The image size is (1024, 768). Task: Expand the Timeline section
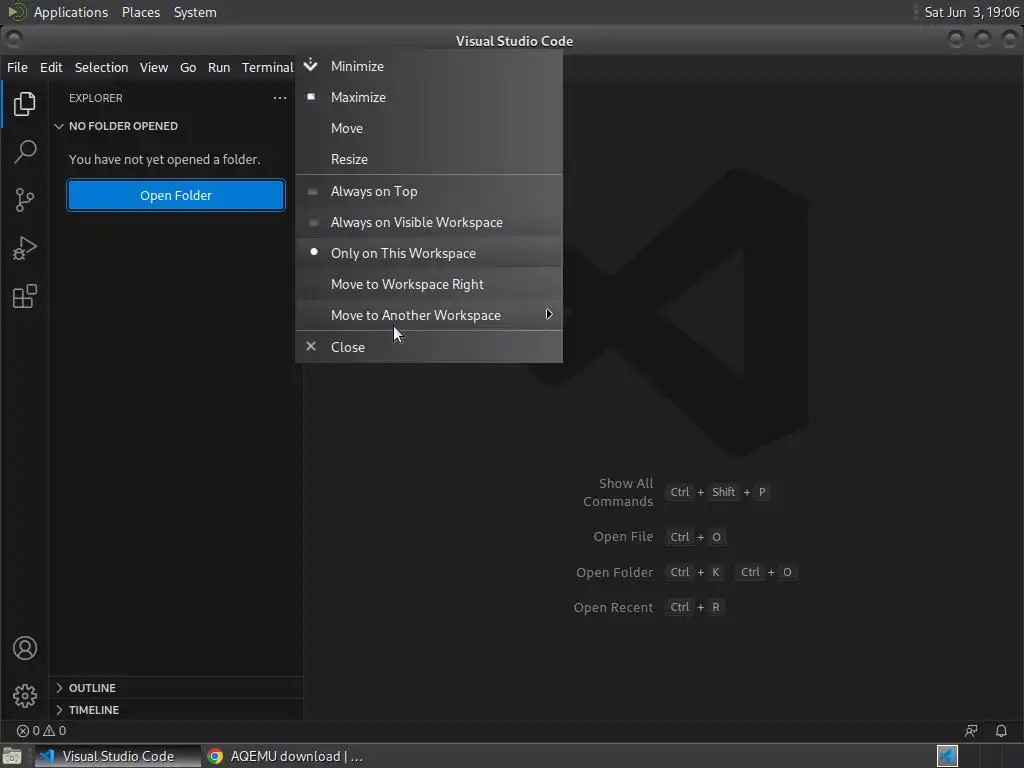(x=176, y=710)
